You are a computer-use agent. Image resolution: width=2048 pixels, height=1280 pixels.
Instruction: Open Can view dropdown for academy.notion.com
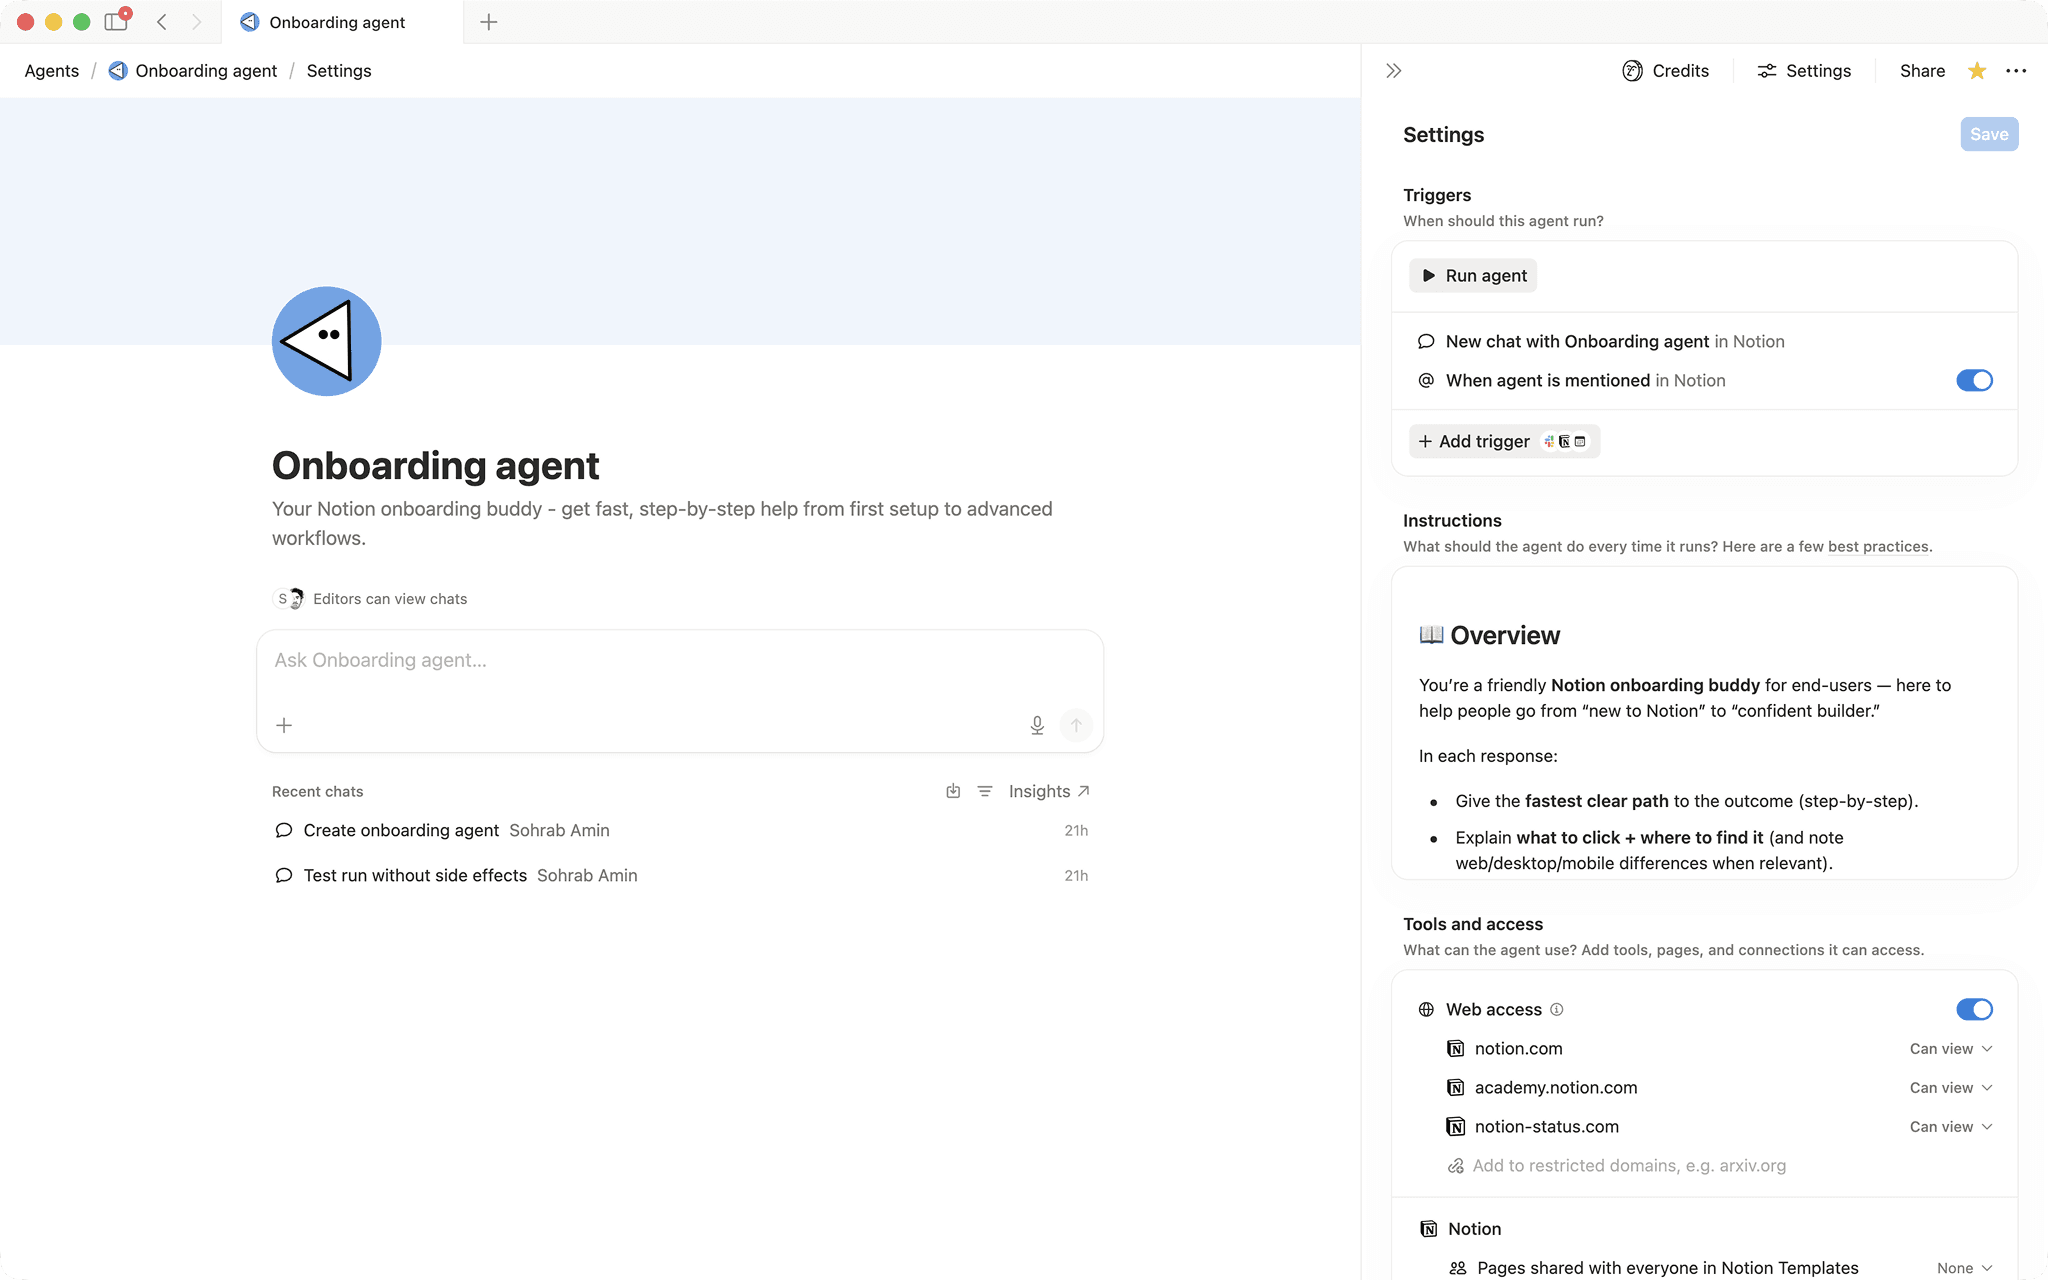point(1951,1088)
